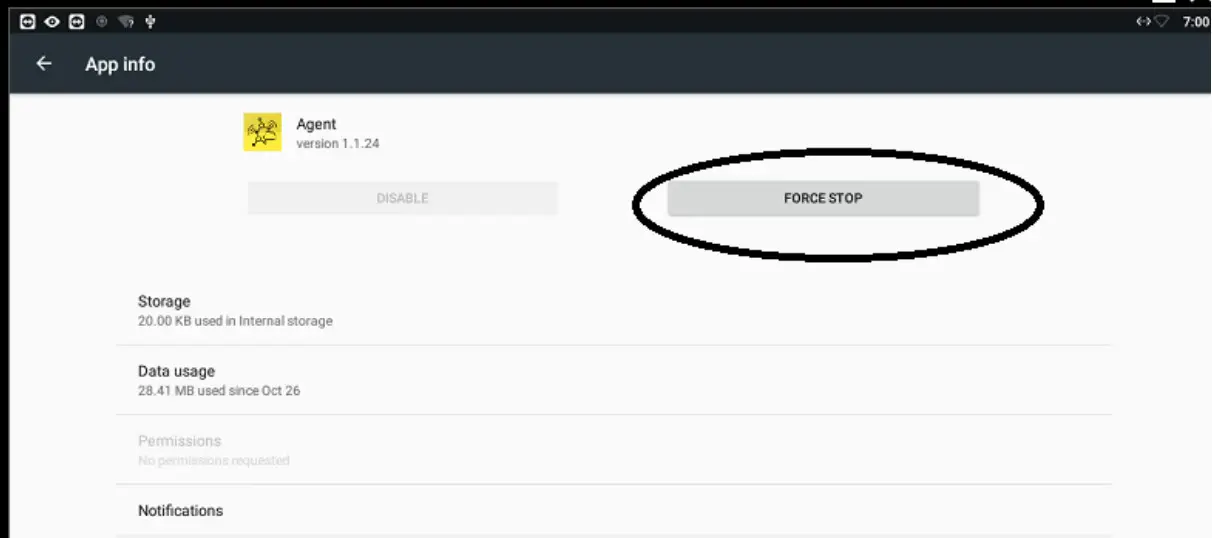Click the App info title
Image resolution: width=1212 pixels, height=538 pixels.
[x=120, y=64]
